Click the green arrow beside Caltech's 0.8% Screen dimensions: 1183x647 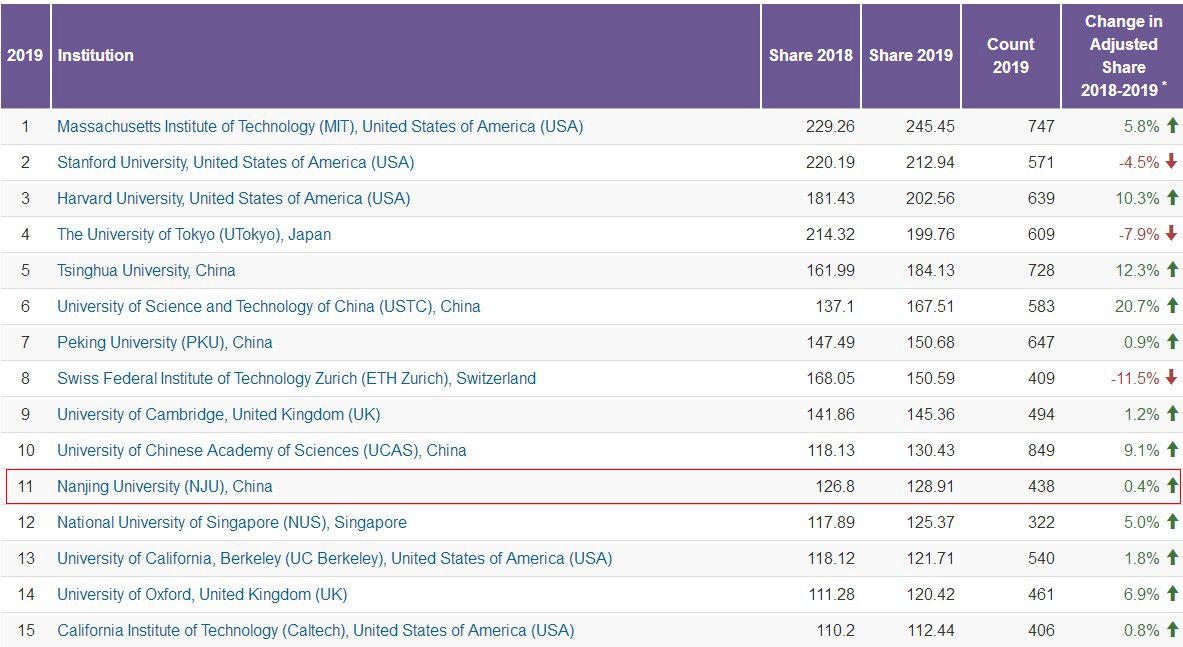coord(1171,630)
